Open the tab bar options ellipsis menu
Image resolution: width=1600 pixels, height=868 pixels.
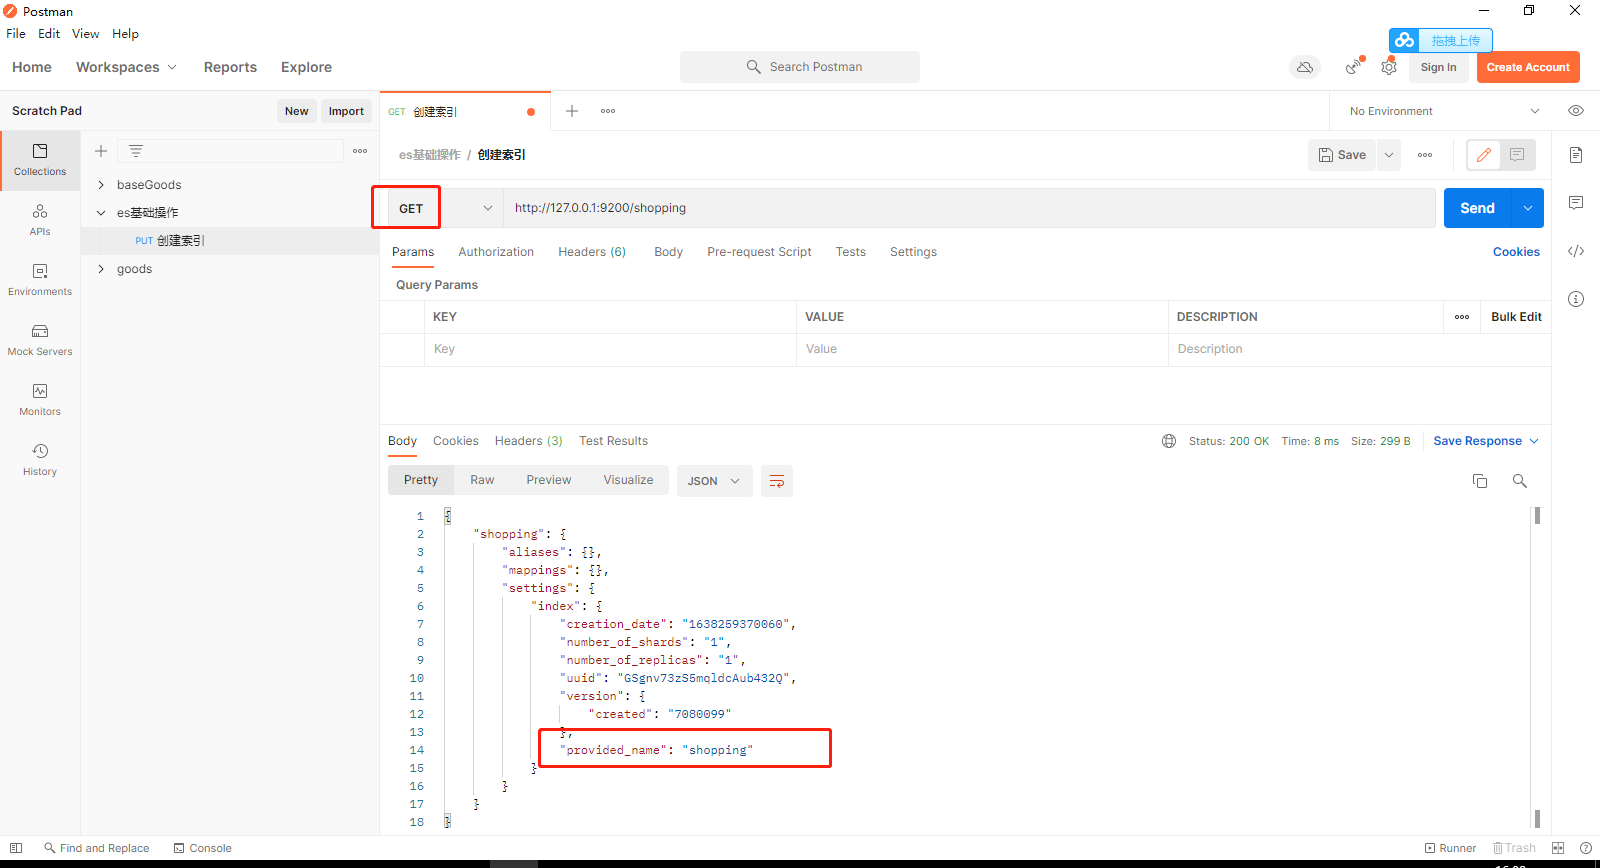coord(608,111)
